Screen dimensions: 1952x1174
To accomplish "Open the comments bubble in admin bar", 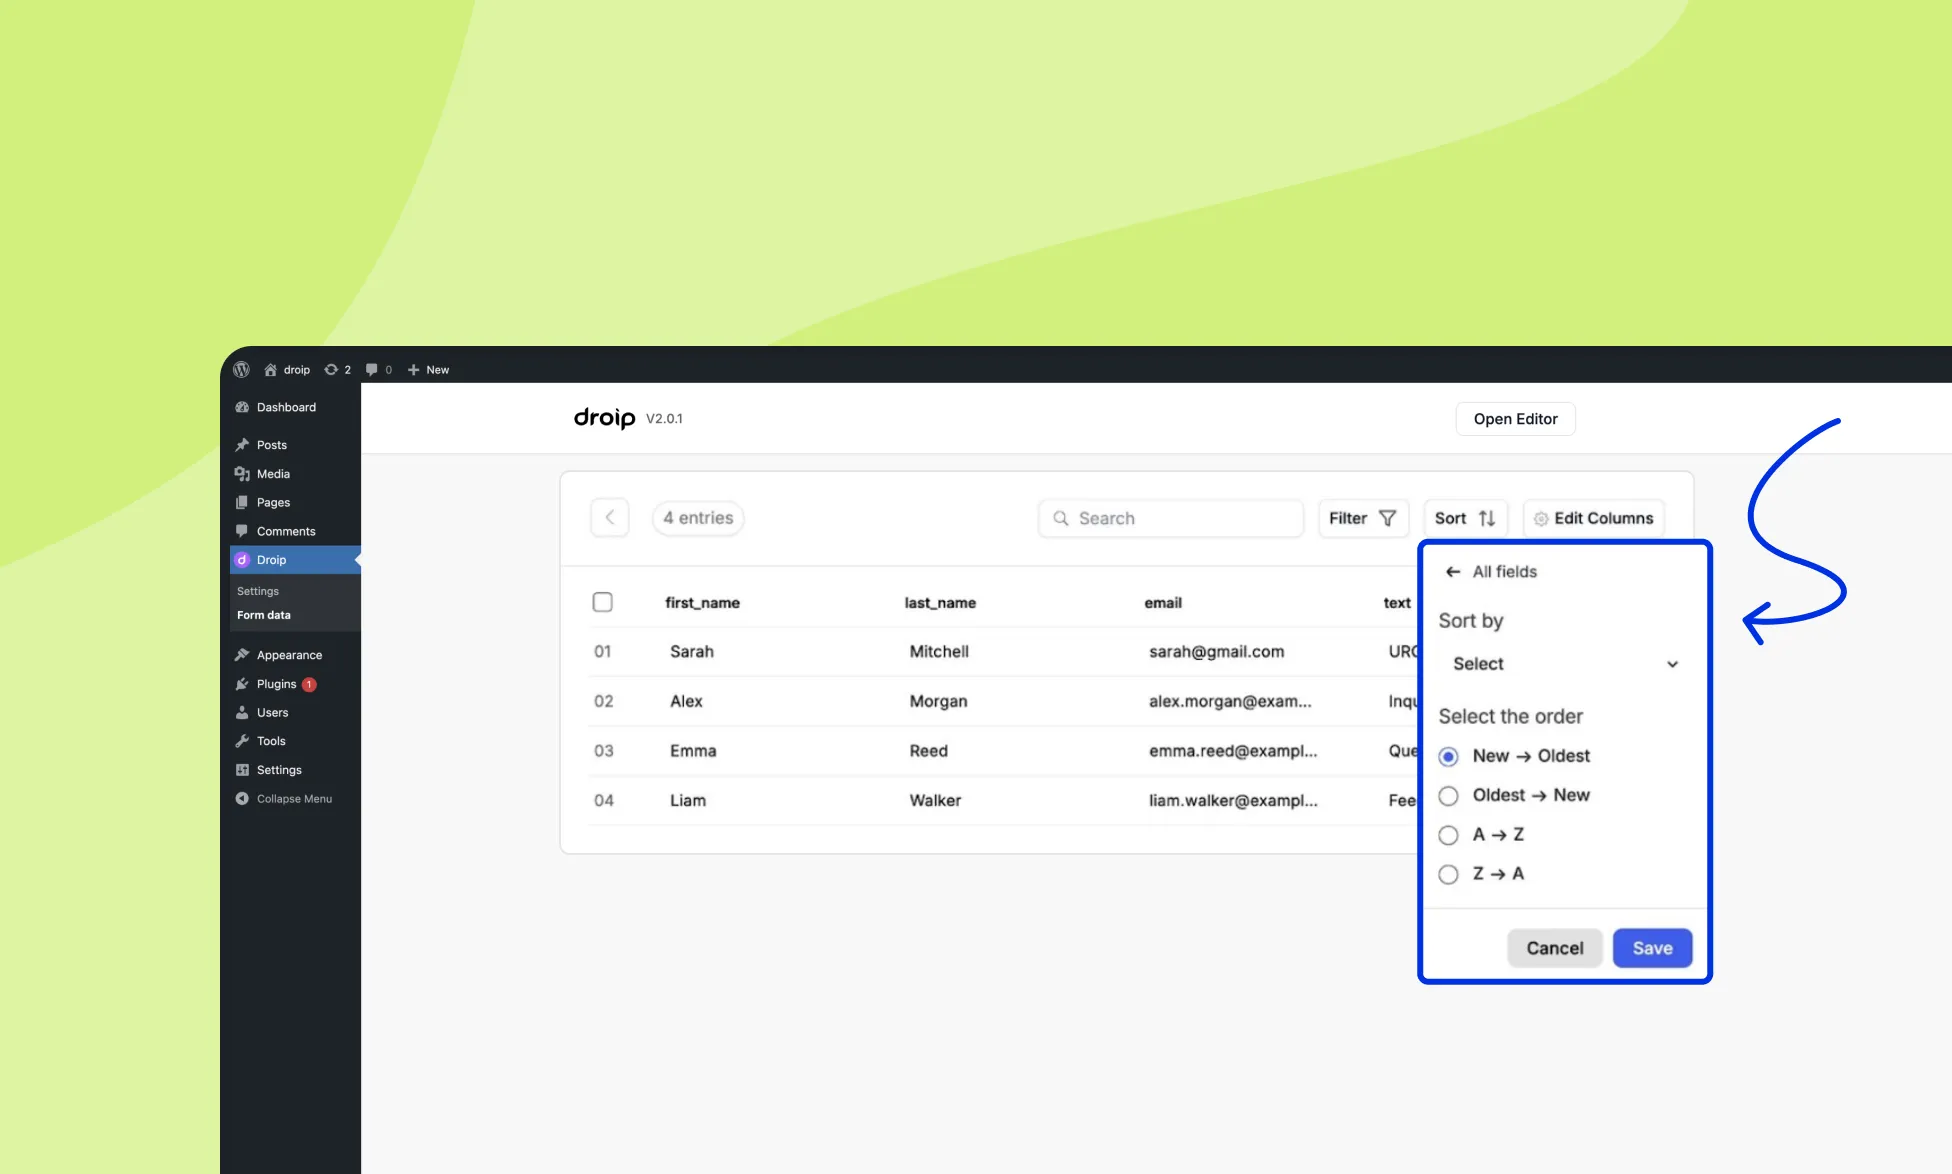I will pyautogui.click(x=372, y=369).
